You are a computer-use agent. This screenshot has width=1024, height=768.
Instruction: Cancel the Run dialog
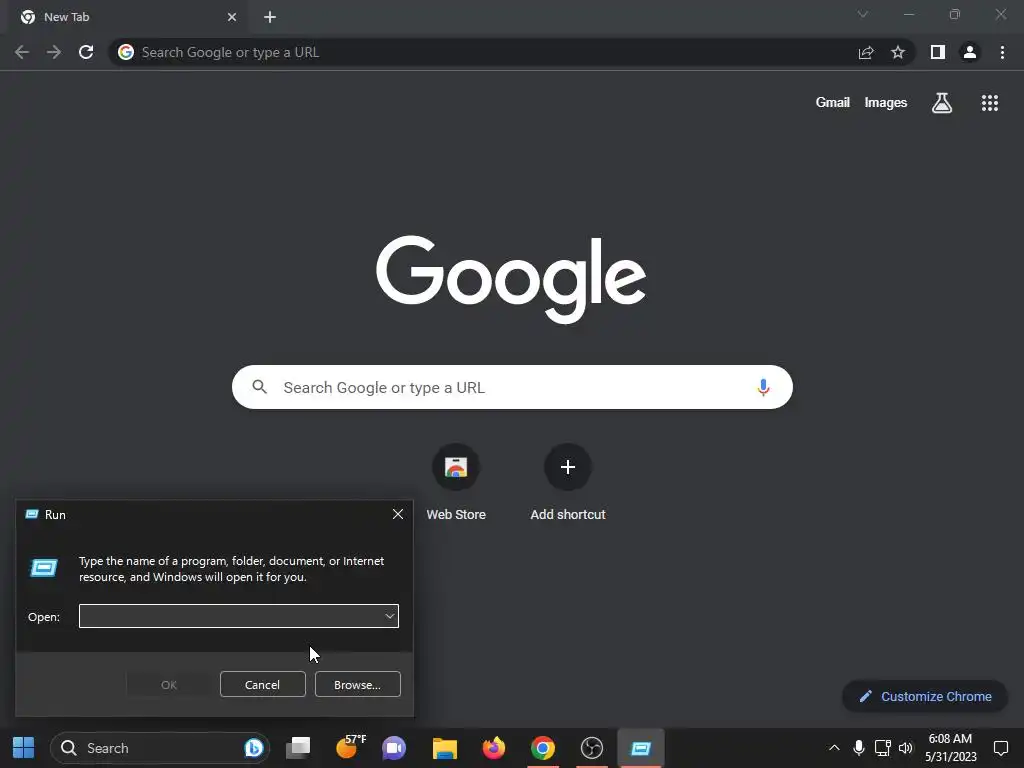[x=263, y=684]
